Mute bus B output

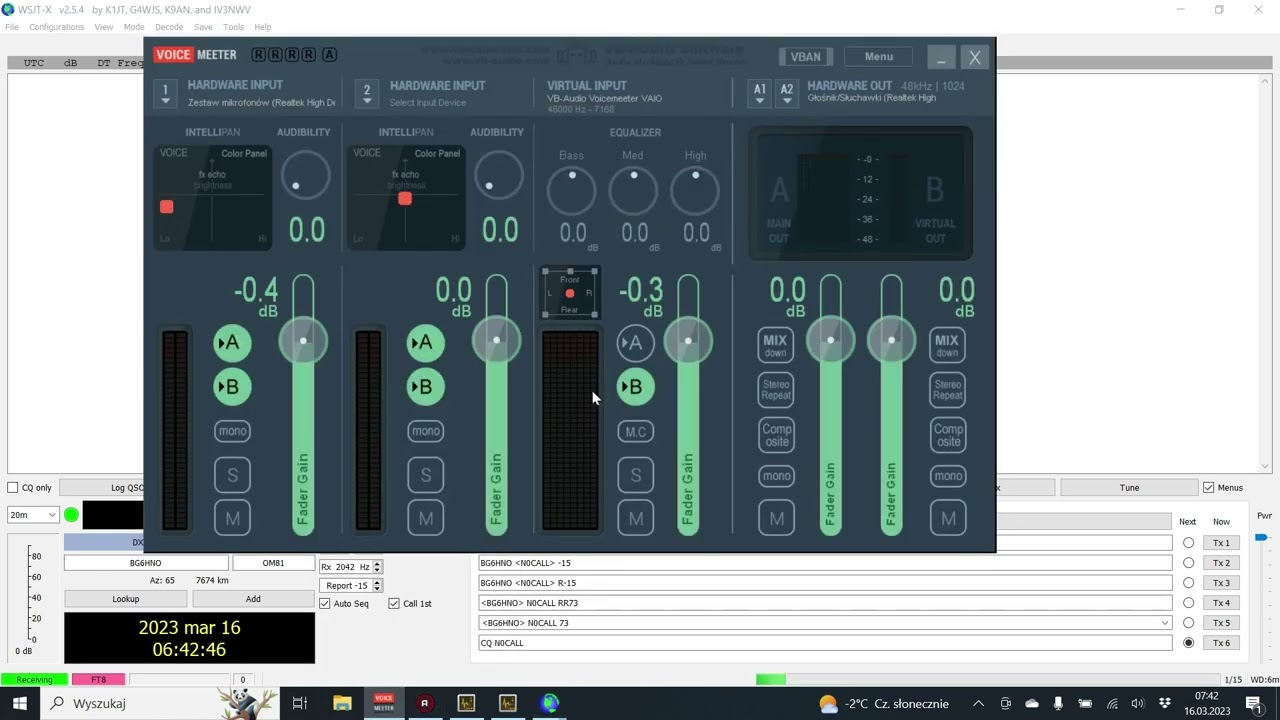(x=947, y=518)
